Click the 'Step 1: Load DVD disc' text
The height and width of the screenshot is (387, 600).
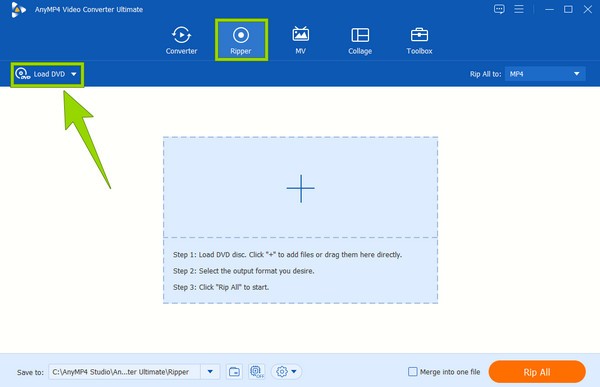[287, 255]
